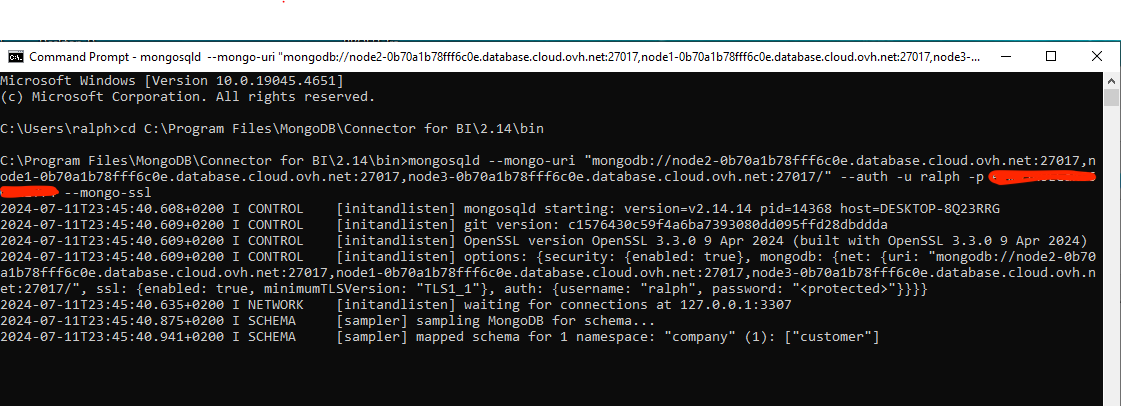1121x406 pixels.
Task: Close the Command Prompt window
Action: point(1094,56)
